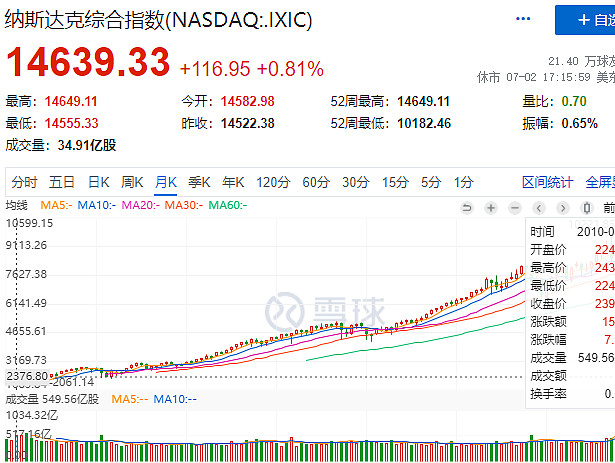Image resolution: width=615 pixels, height=463 pixels.
Task: Open 区间统计 interval statistics
Action: (x=548, y=182)
